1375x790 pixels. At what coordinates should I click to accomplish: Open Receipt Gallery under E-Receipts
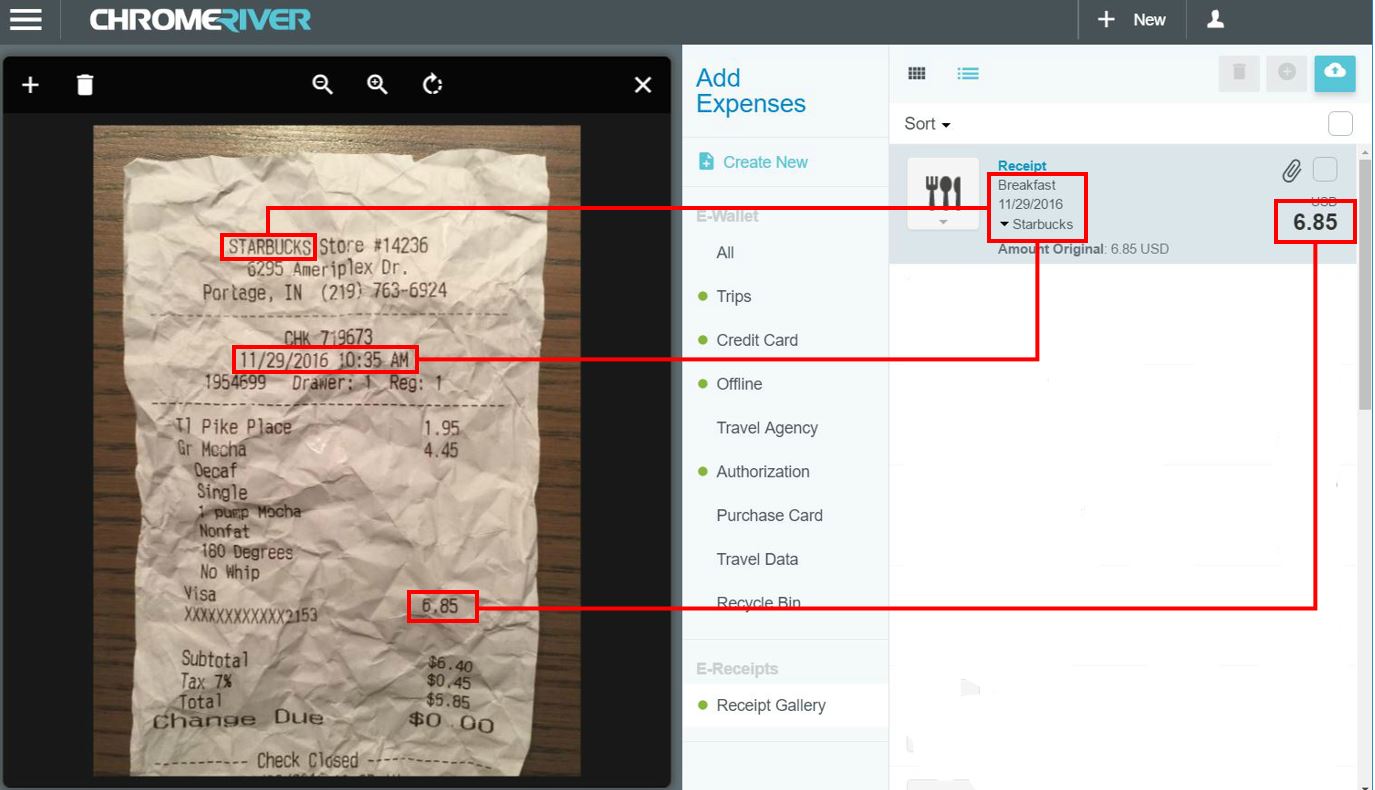[x=770, y=705]
